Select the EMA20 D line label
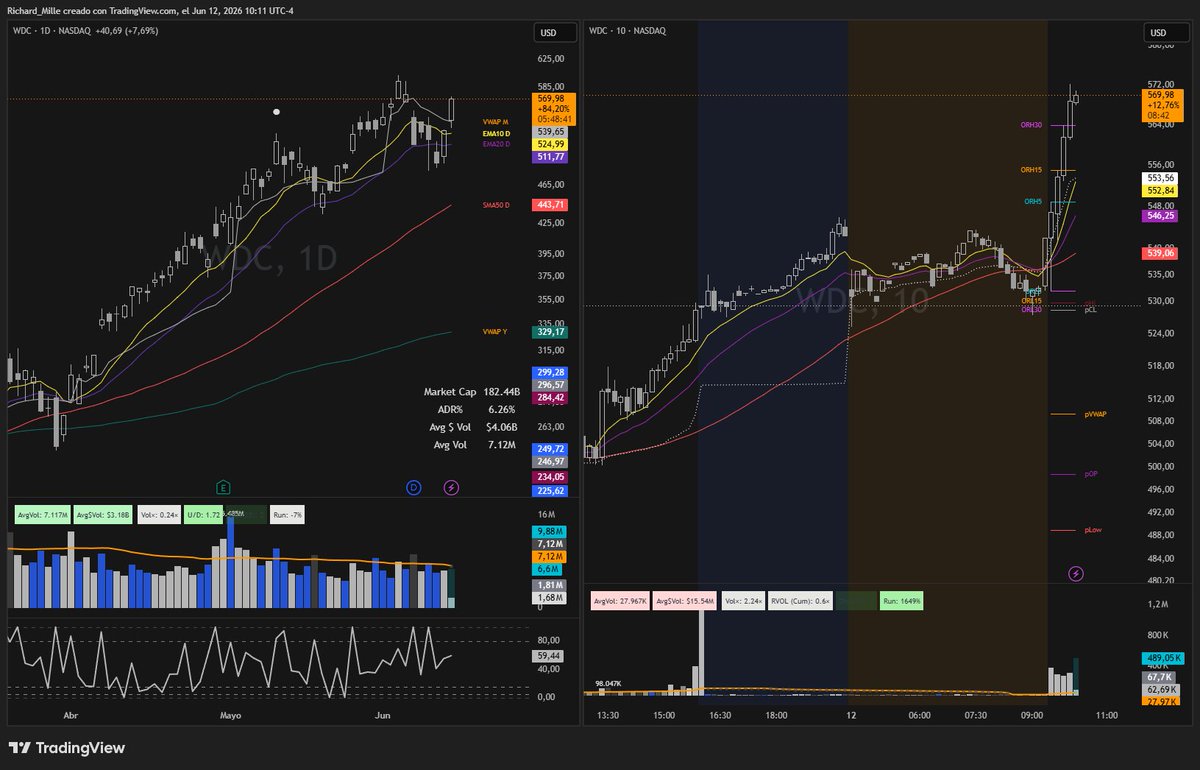The height and width of the screenshot is (770, 1200). click(x=496, y=144)
